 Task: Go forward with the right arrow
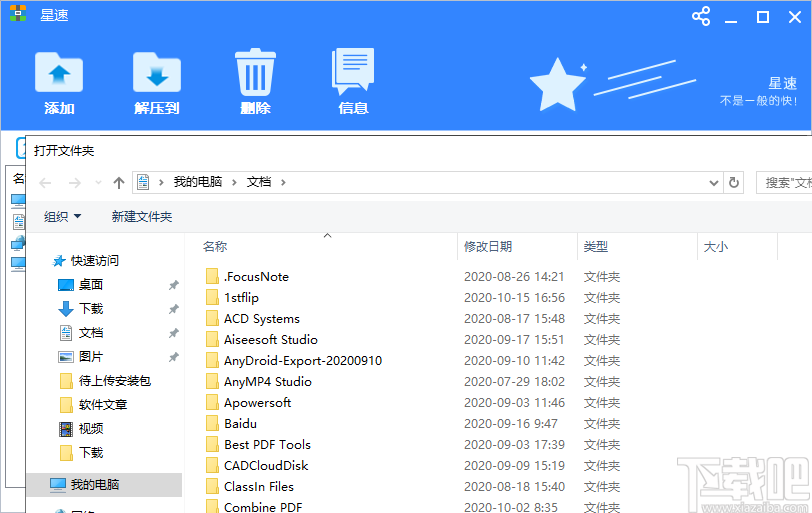point(75,183)
